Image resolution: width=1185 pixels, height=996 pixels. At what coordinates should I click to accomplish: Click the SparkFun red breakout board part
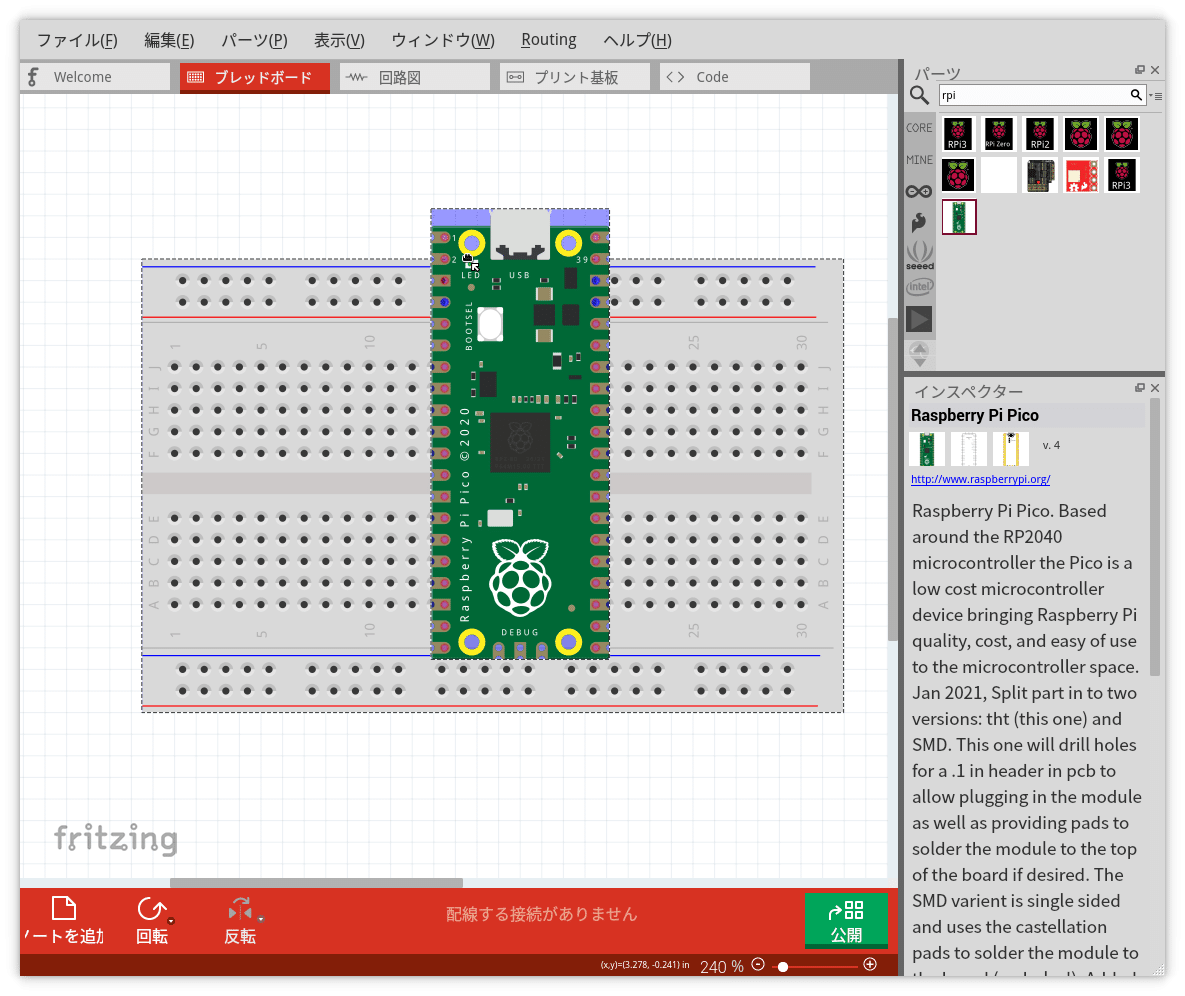[x=1081, y=175]
